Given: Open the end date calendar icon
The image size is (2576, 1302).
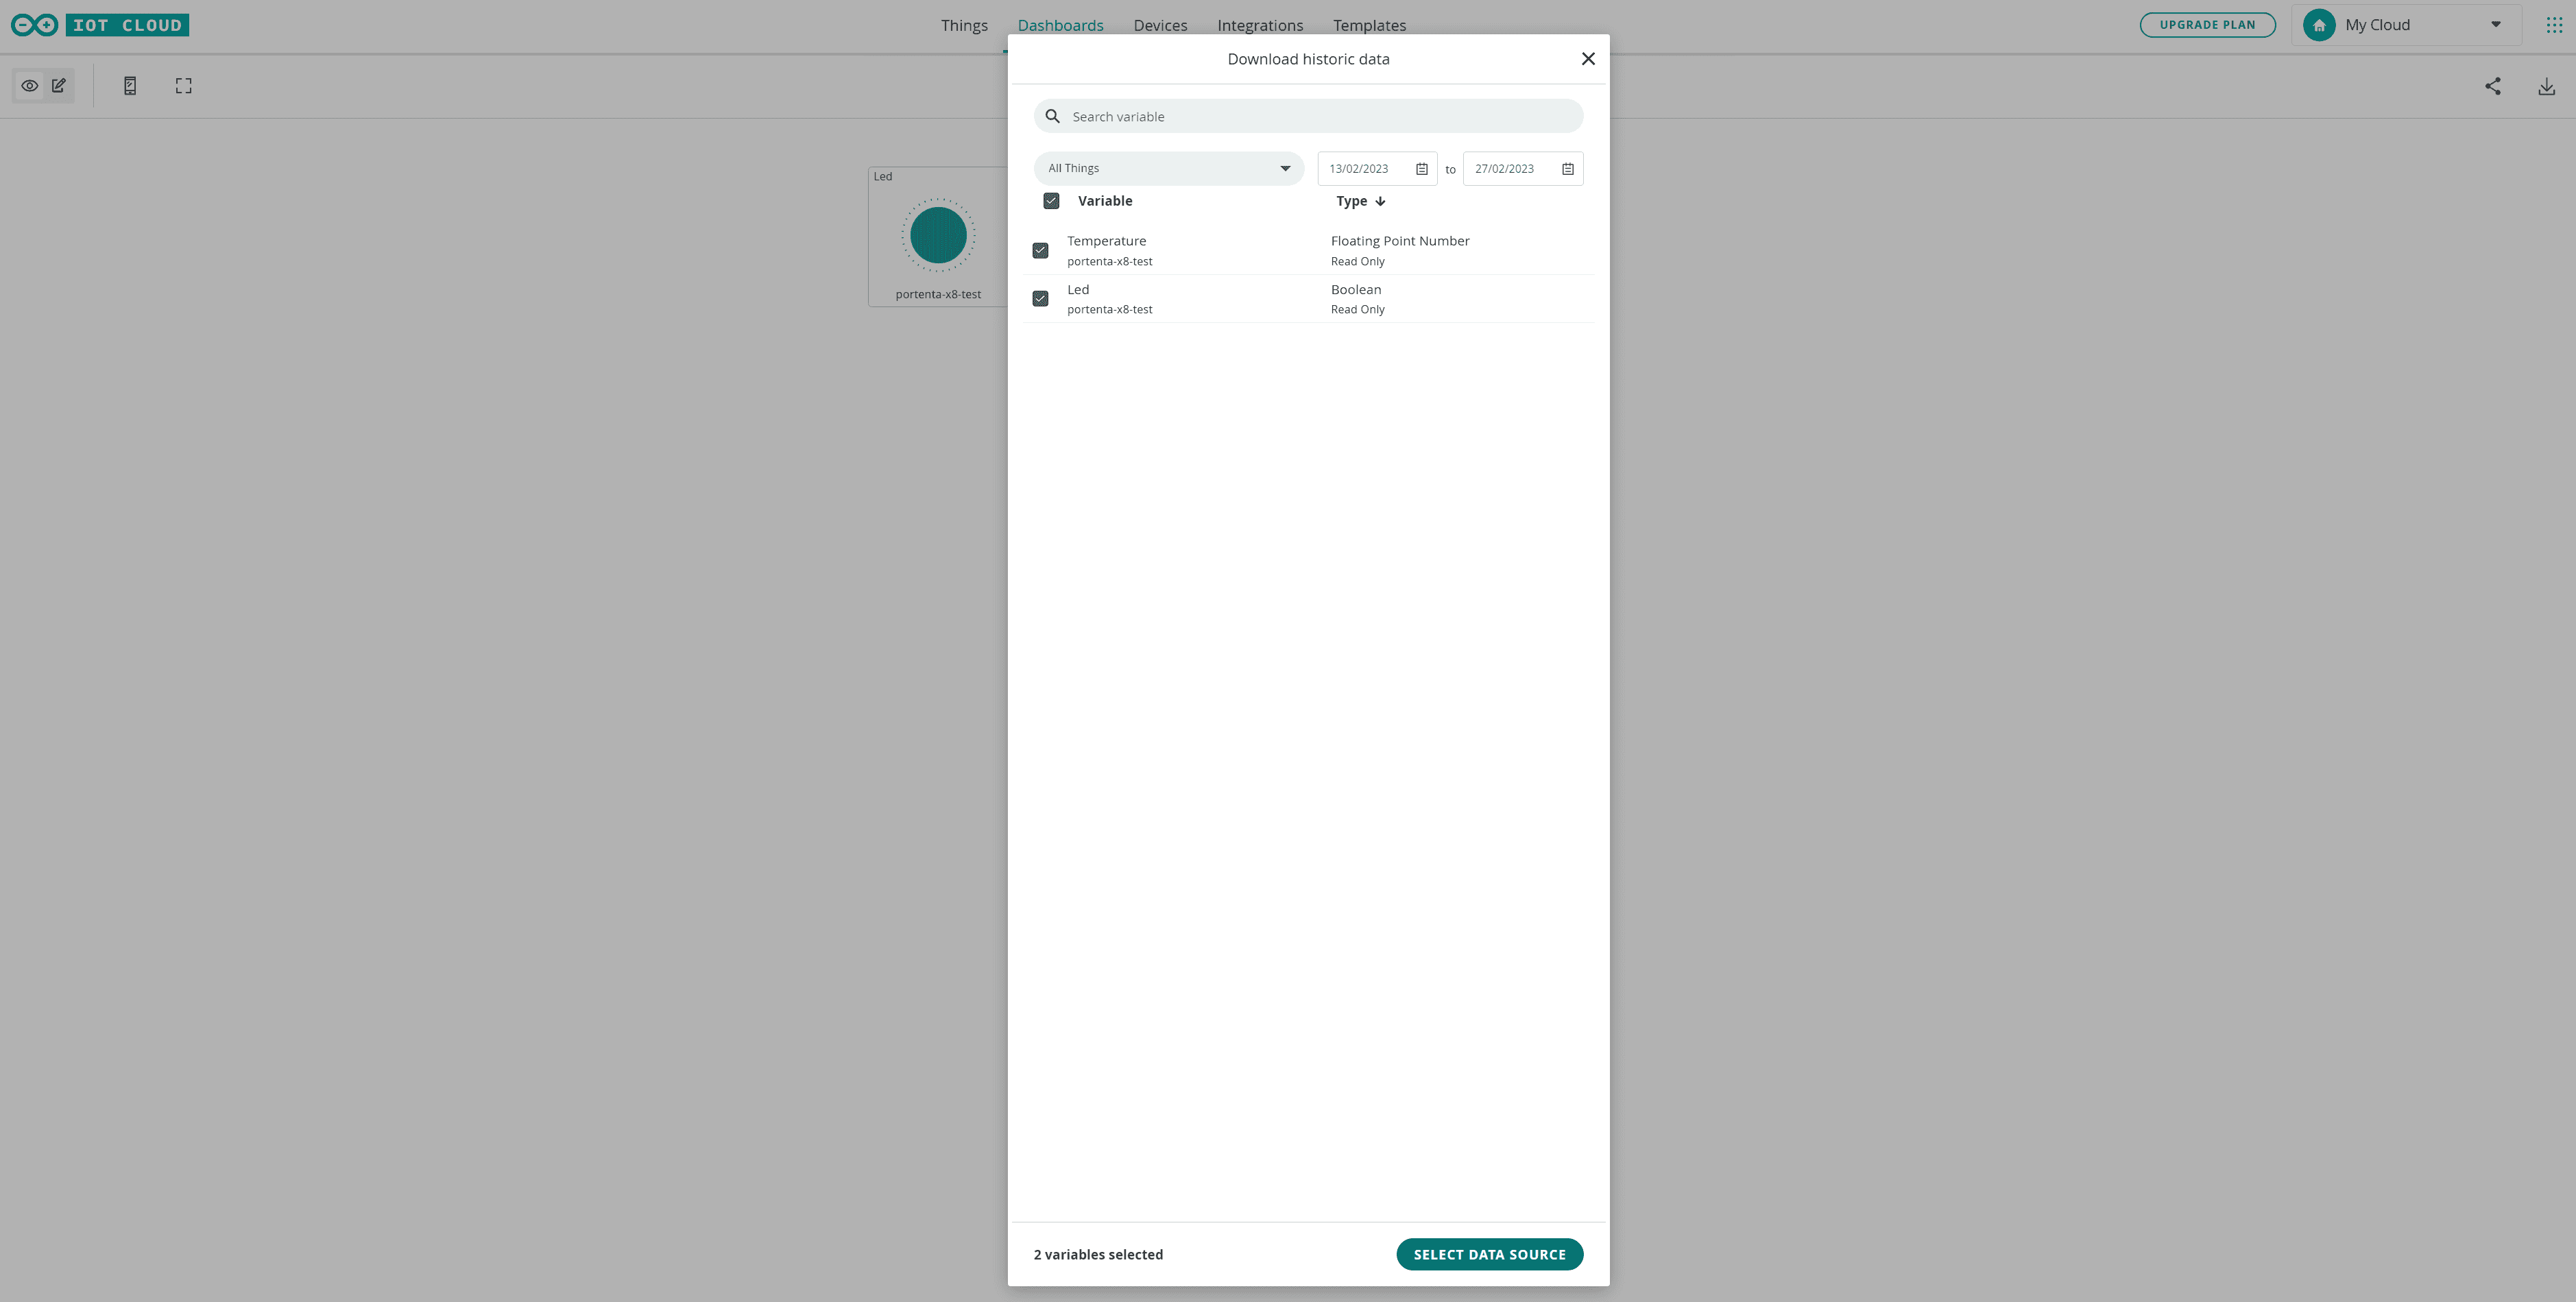Looking at the screenshot, I should (x=1567, y=169).
